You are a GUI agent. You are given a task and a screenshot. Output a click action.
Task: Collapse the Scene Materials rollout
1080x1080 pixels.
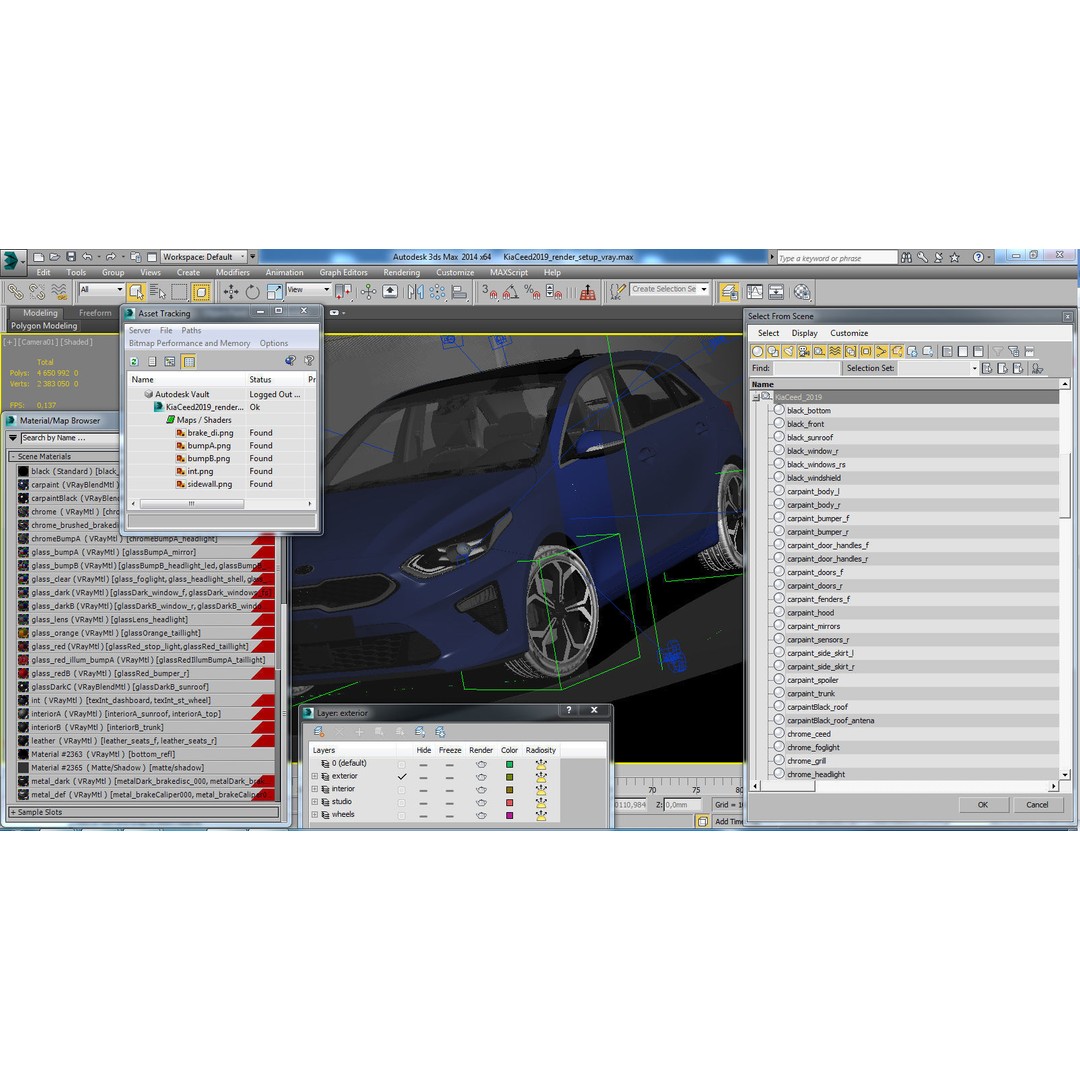click(13, 457)
